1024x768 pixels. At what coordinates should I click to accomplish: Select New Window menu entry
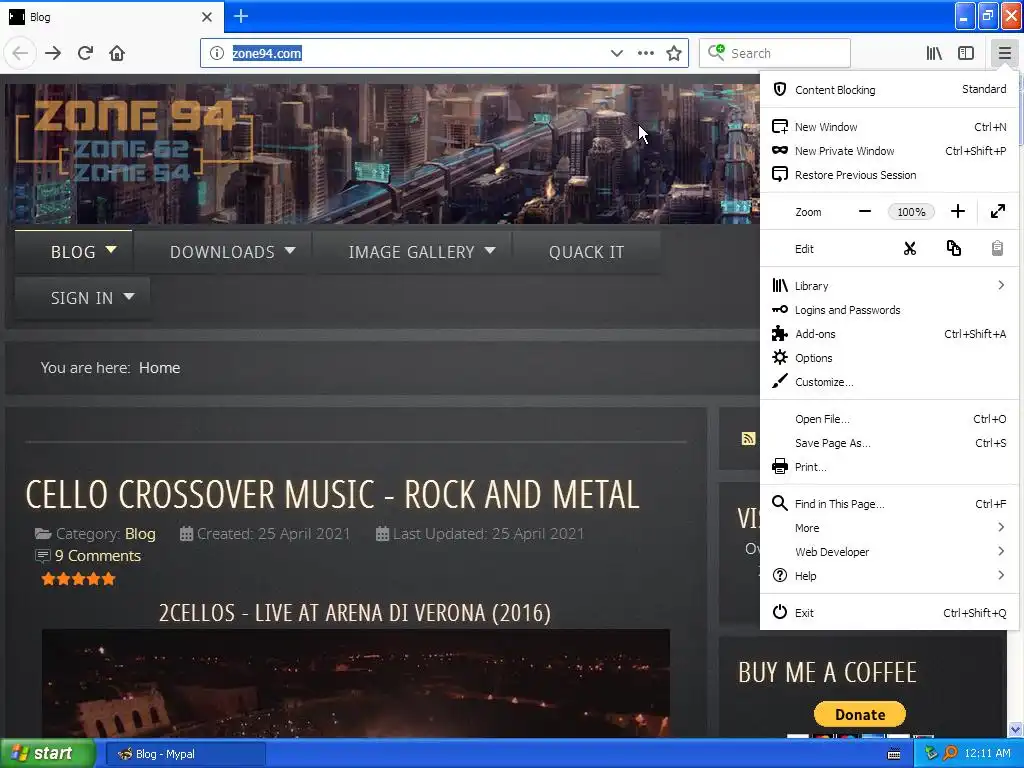point(889,127)
